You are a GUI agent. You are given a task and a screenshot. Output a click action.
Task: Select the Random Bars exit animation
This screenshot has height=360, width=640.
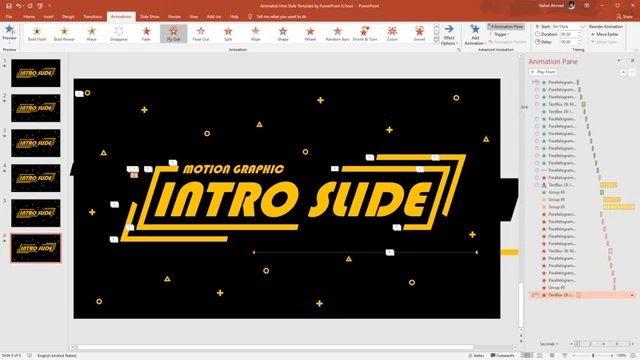pos(338,33)
